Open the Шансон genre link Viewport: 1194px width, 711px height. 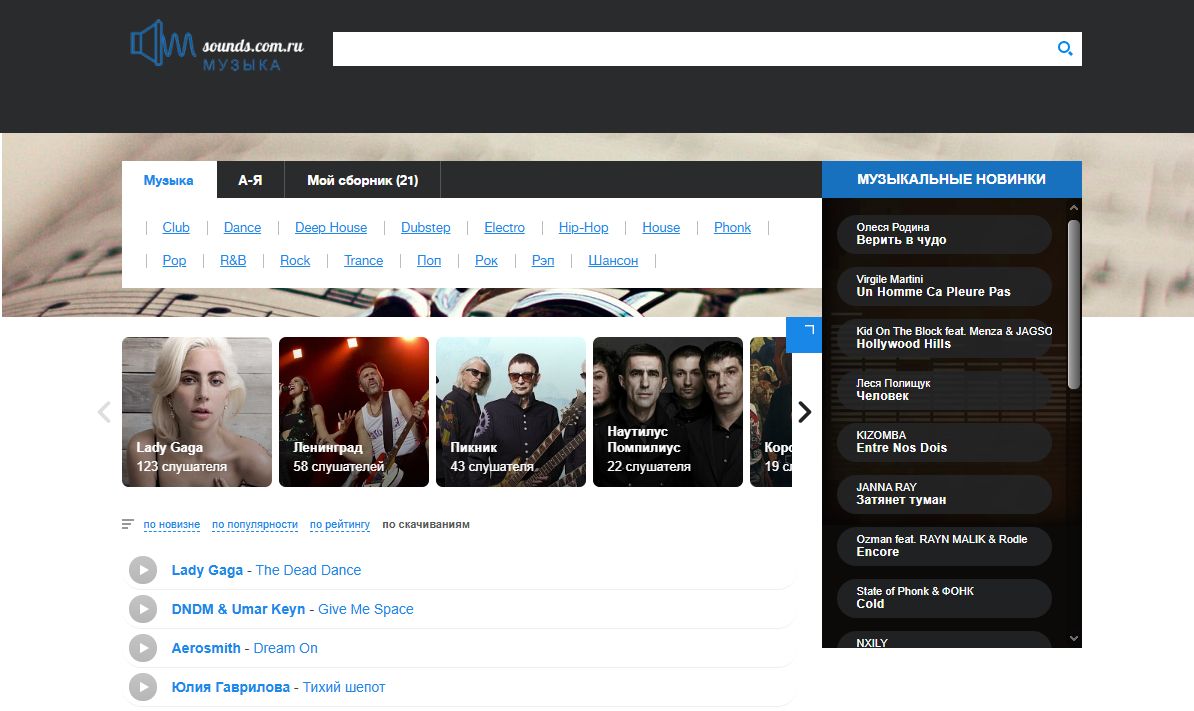tap(613, 260)
